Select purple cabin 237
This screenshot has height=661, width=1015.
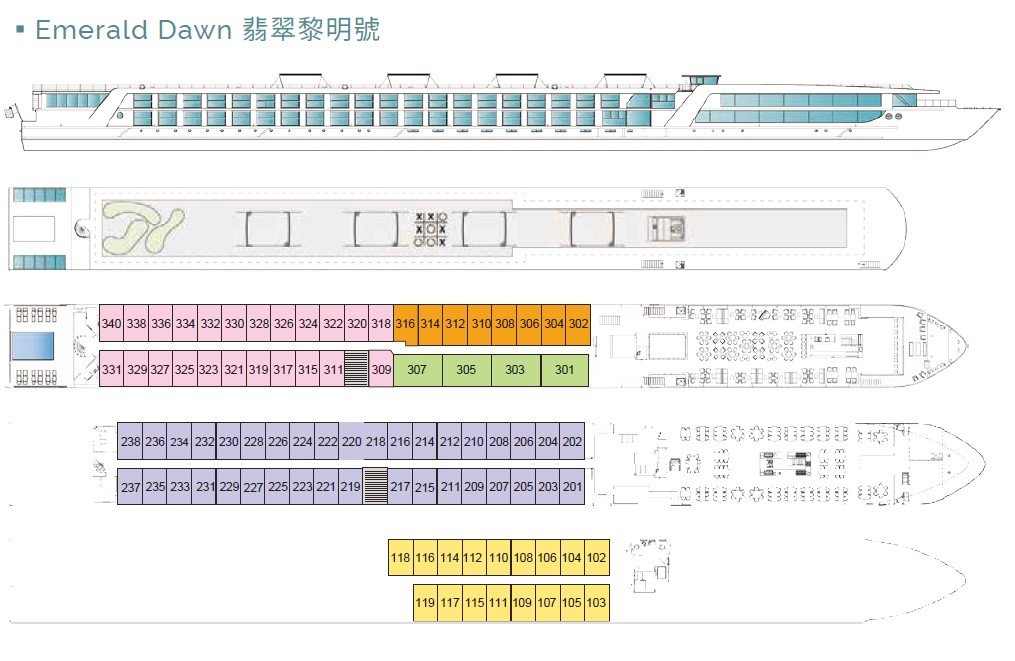(x=130, y=486)
